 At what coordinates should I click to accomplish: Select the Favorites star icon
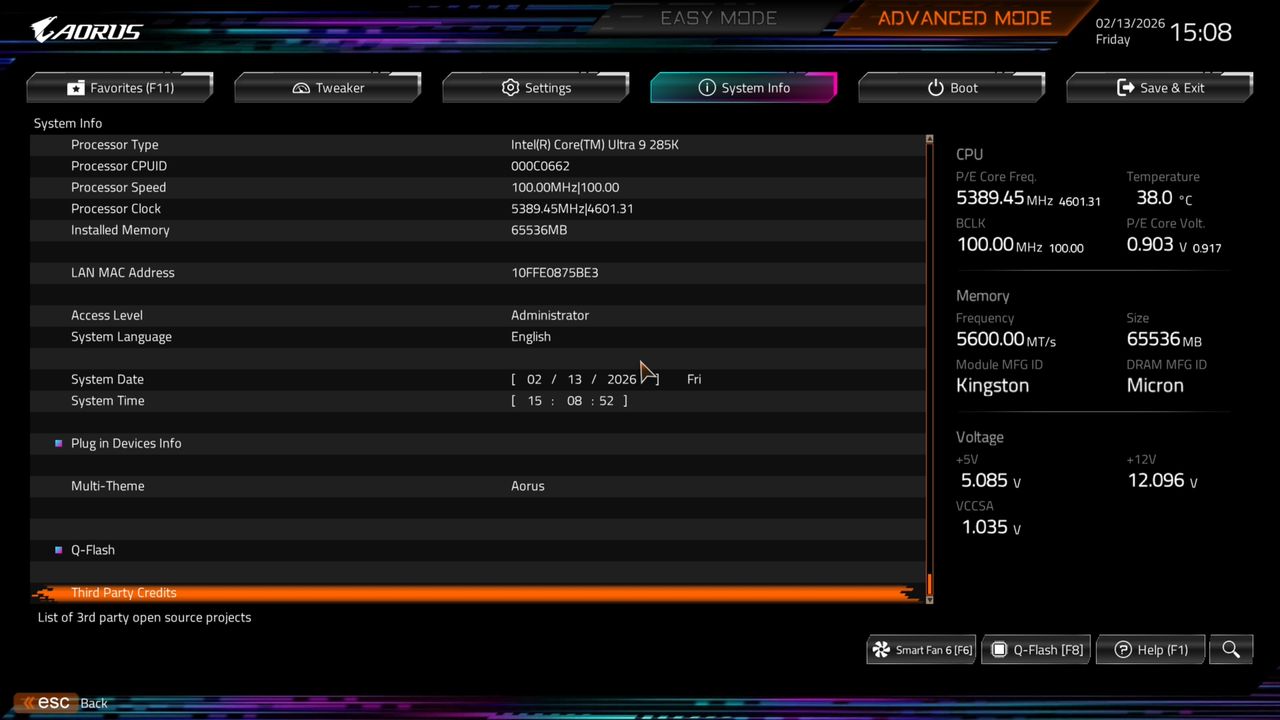pos(76,87)
